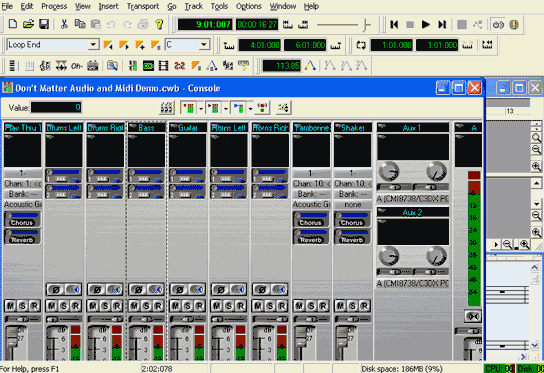Toggle the loop on/off icon
Viewport: 544px width, 373px height.
(361, 45)
